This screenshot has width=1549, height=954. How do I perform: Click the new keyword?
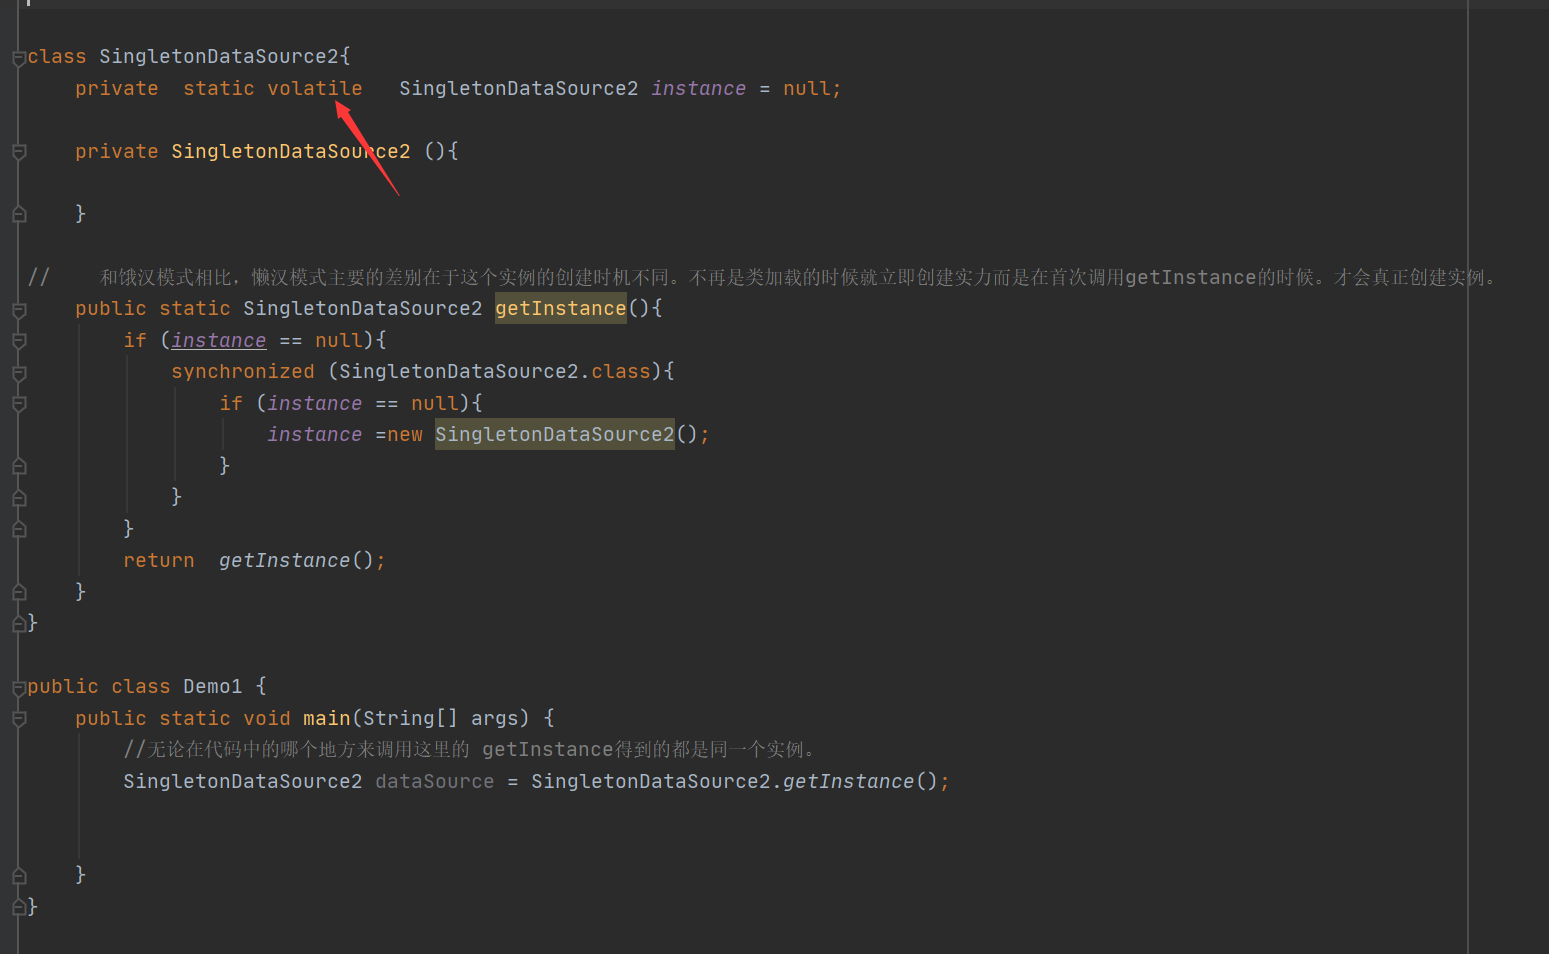click(405, 434)
